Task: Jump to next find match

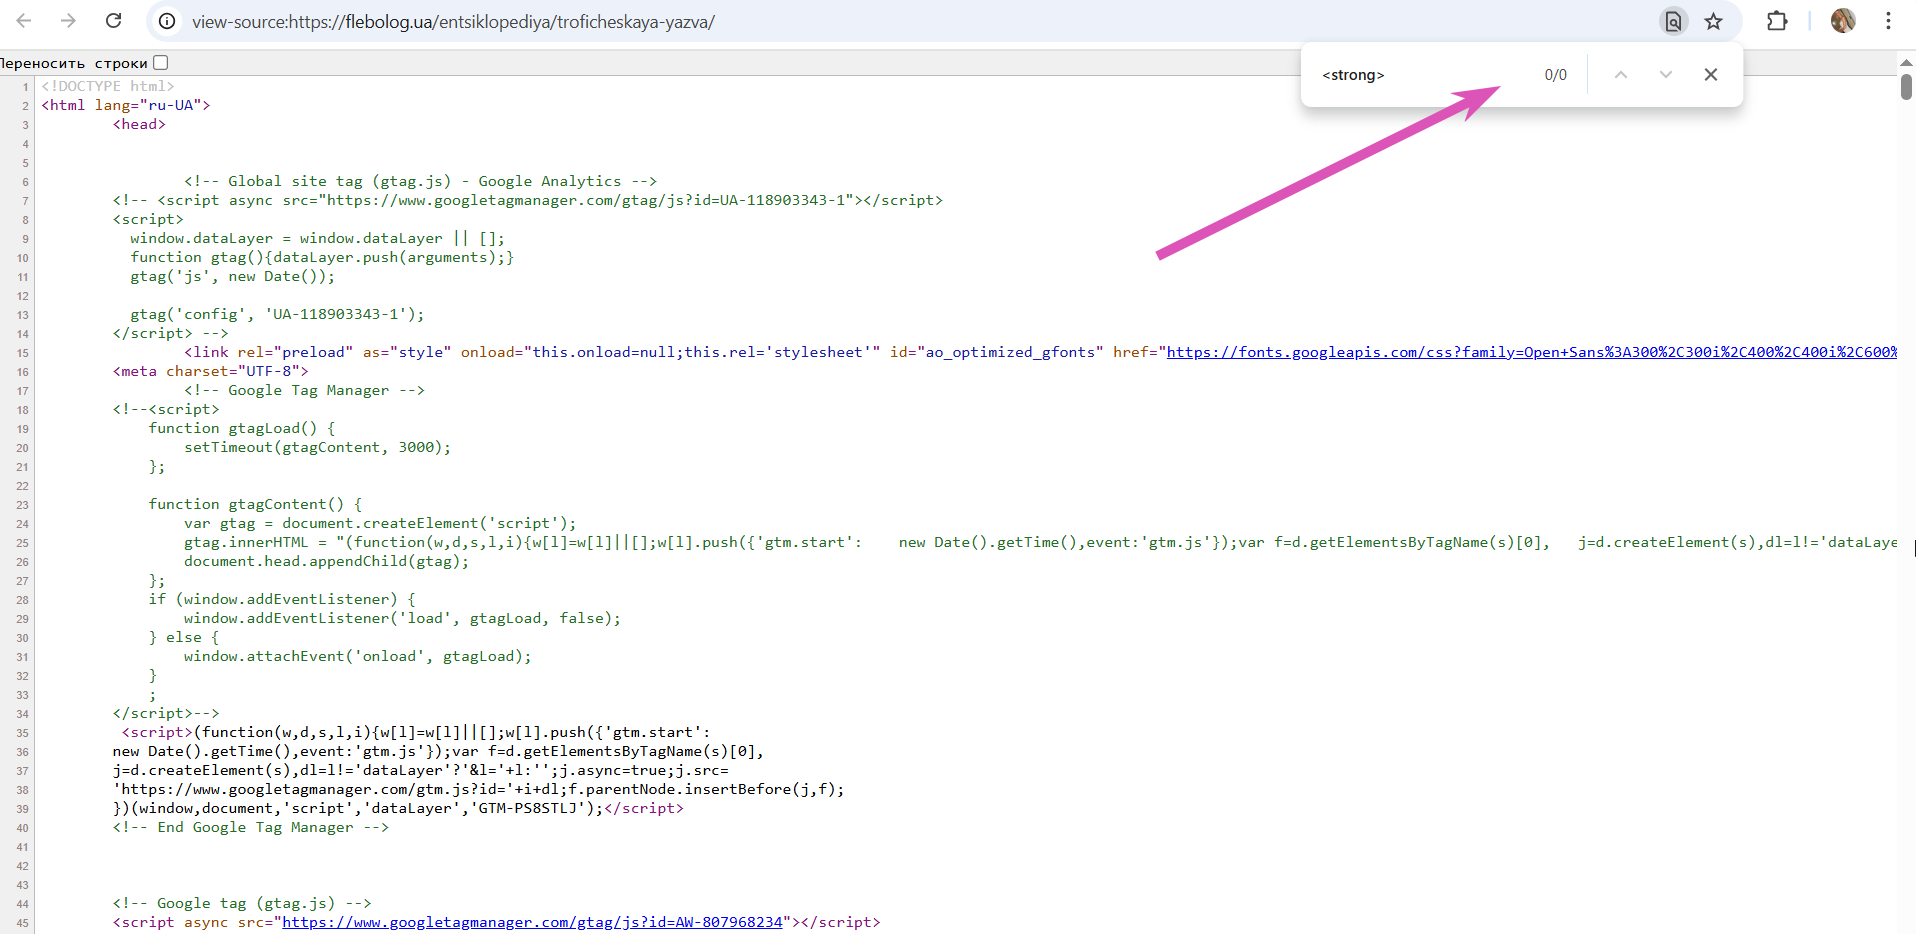Action: tap(1666, 75)
